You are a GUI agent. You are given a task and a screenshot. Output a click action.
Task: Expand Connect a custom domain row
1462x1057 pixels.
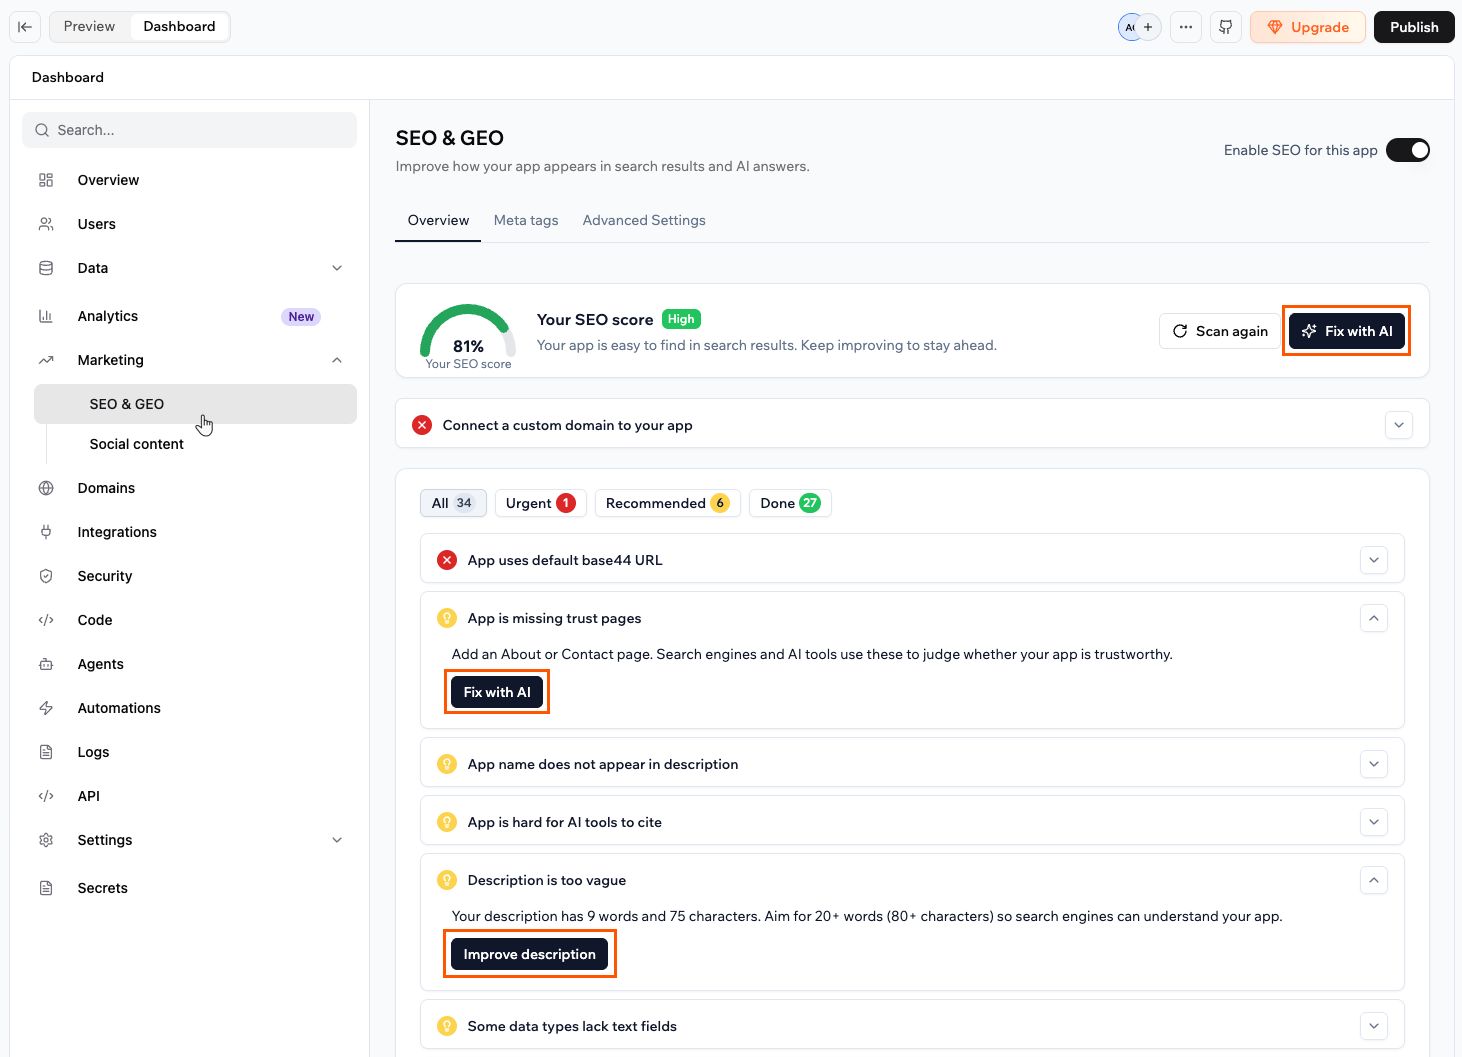pyautogui.click(x=1399, y=425)
